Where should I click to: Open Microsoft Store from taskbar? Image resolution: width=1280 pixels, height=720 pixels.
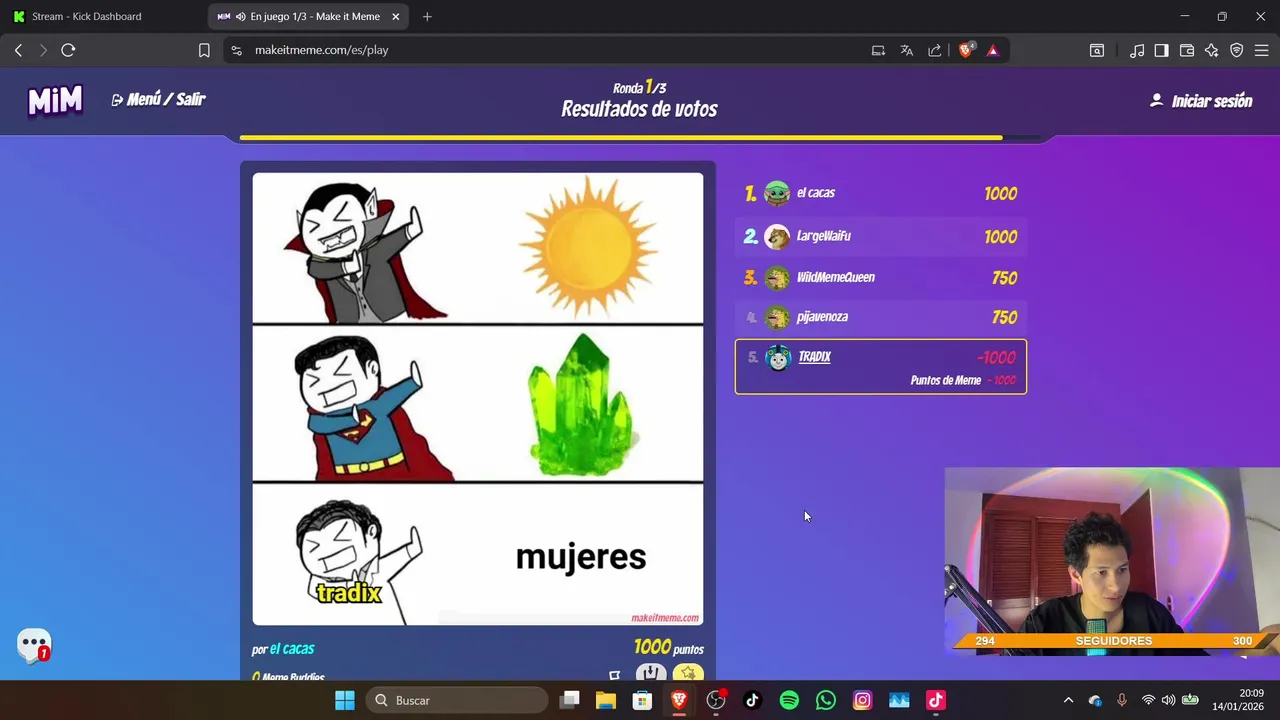click(642, 700)
